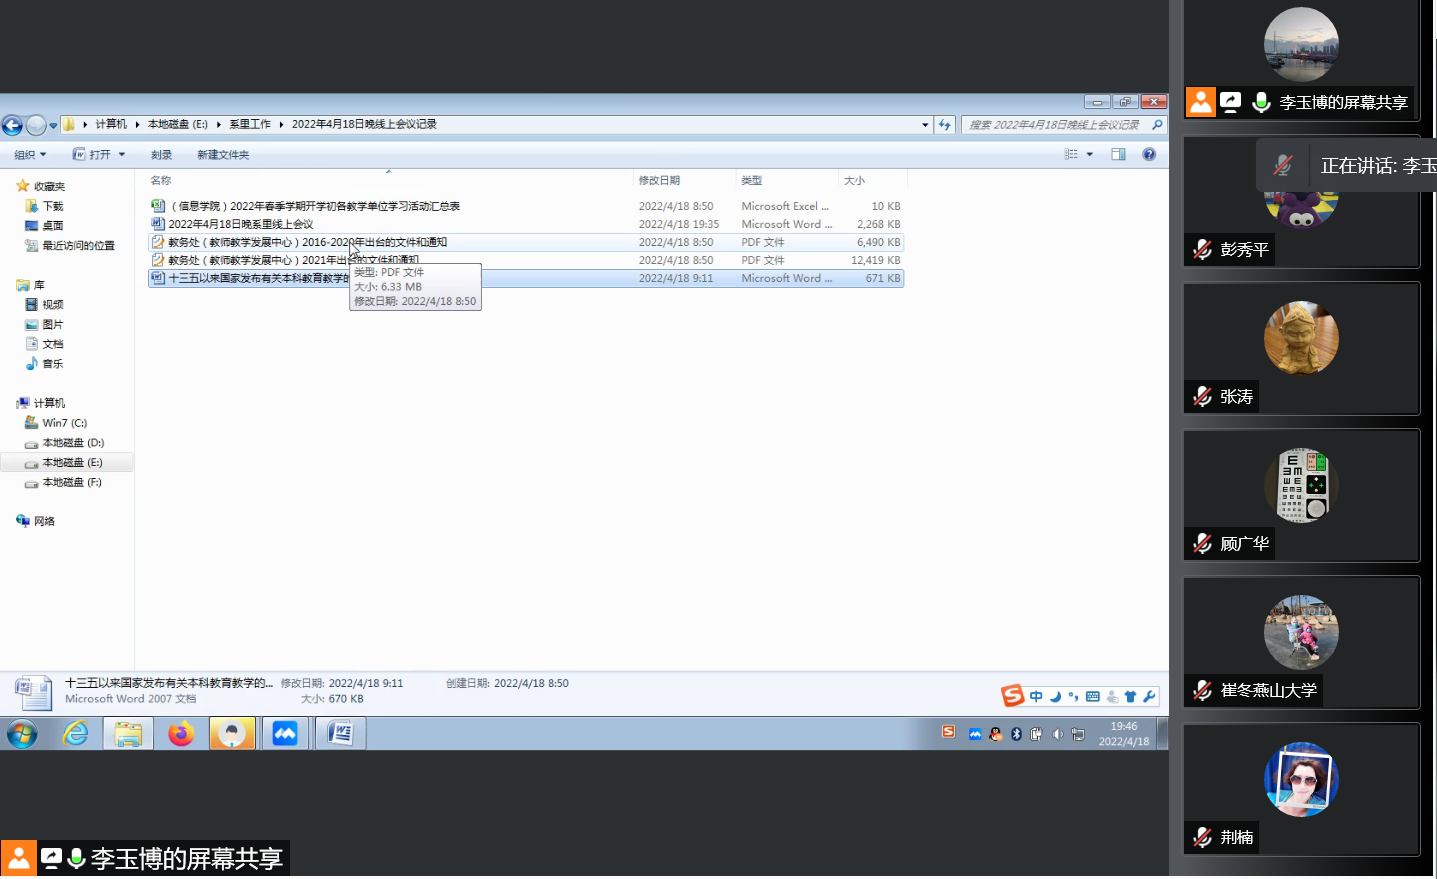This screenshot has height=879, width=1437.
Task: Toggle the volume speaker icon in system tray
Action: click(x=1057, y=734)
